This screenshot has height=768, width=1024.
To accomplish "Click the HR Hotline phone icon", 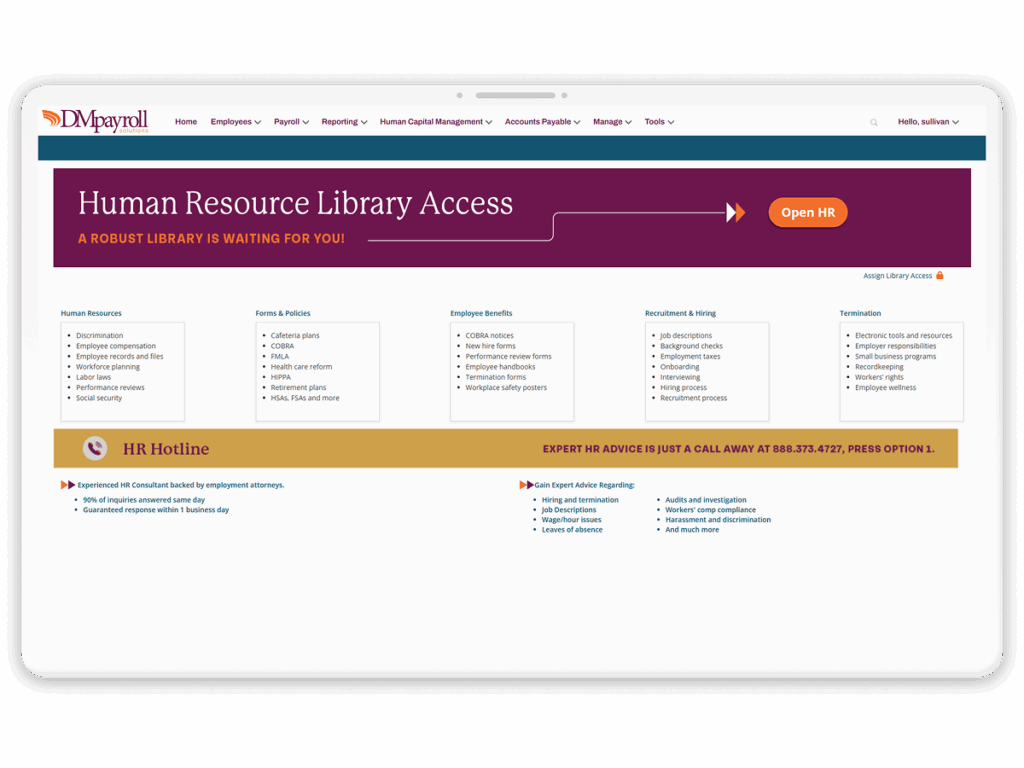I will [95, 448].
